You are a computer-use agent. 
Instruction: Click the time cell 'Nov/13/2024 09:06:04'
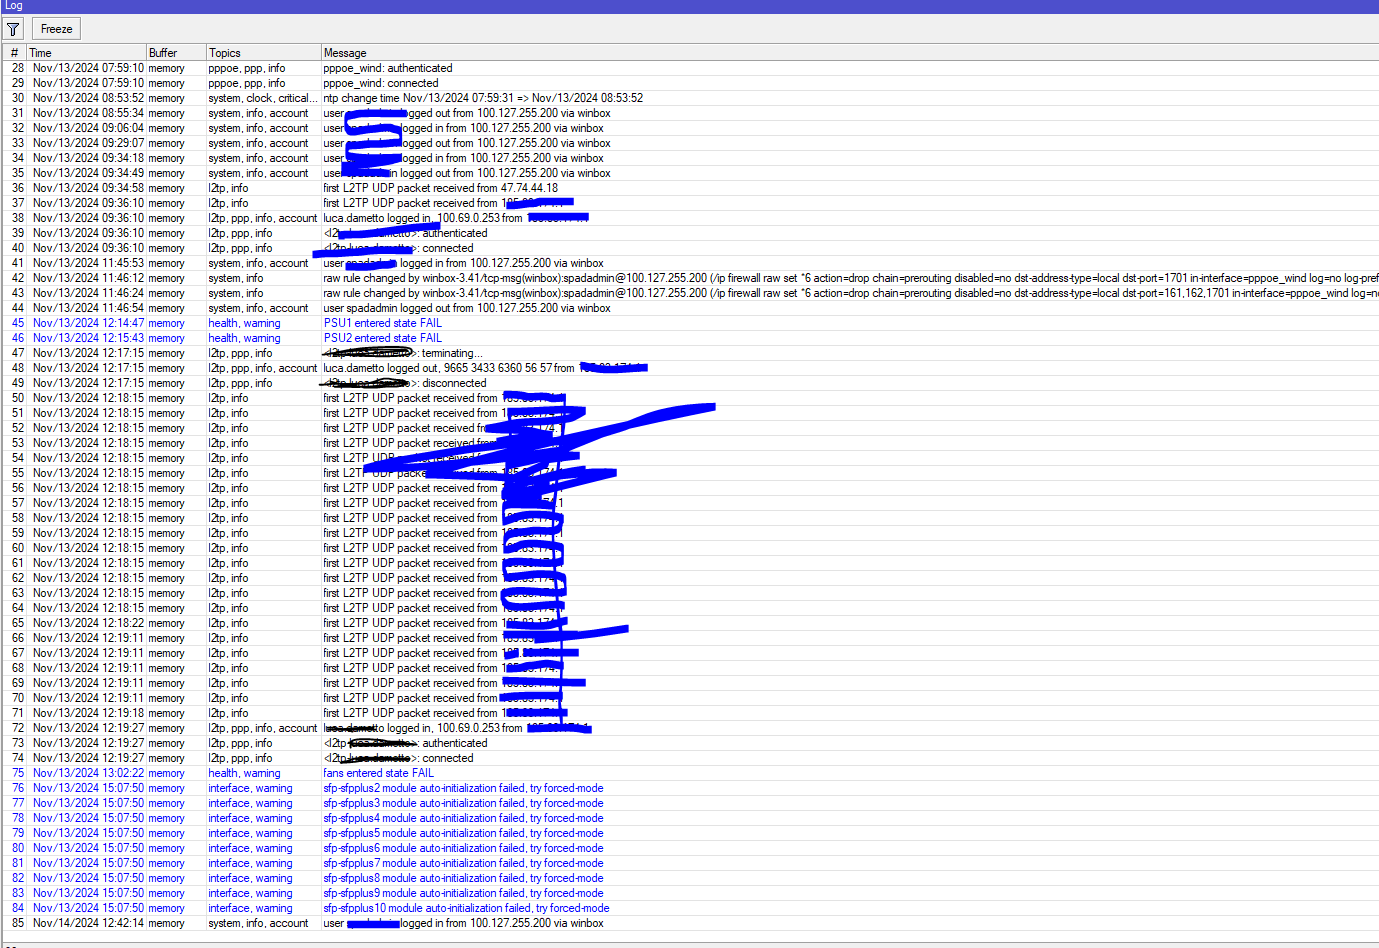[x=88, y=128]
